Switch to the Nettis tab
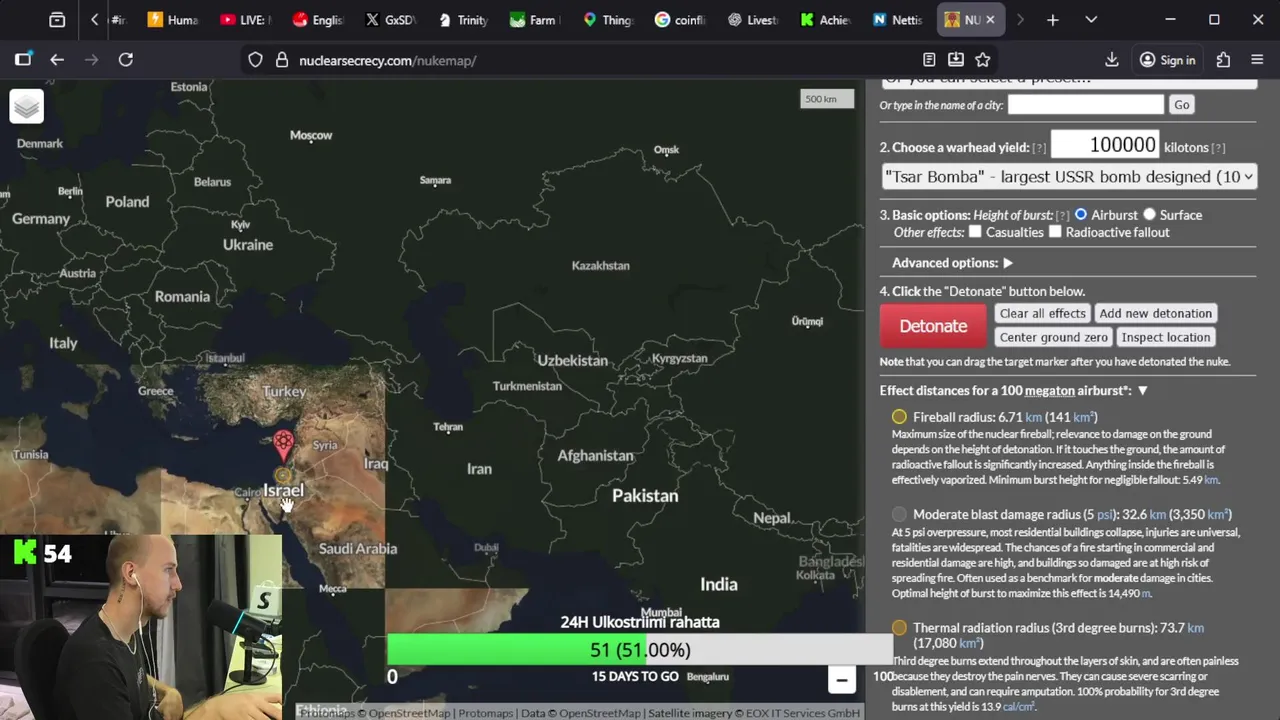Viewport: 1280px width, 720px height. click(x=897, y=20)
